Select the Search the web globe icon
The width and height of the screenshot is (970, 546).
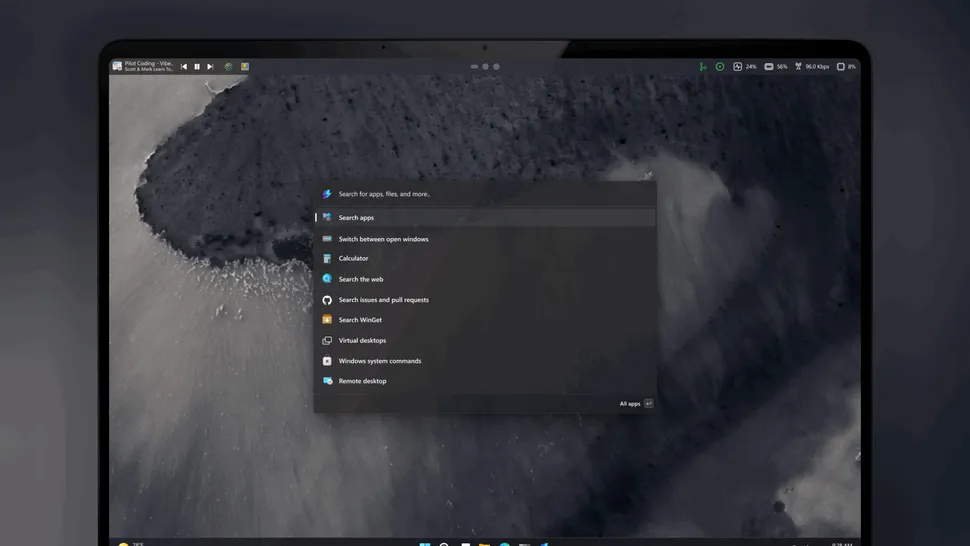(327, 279)
